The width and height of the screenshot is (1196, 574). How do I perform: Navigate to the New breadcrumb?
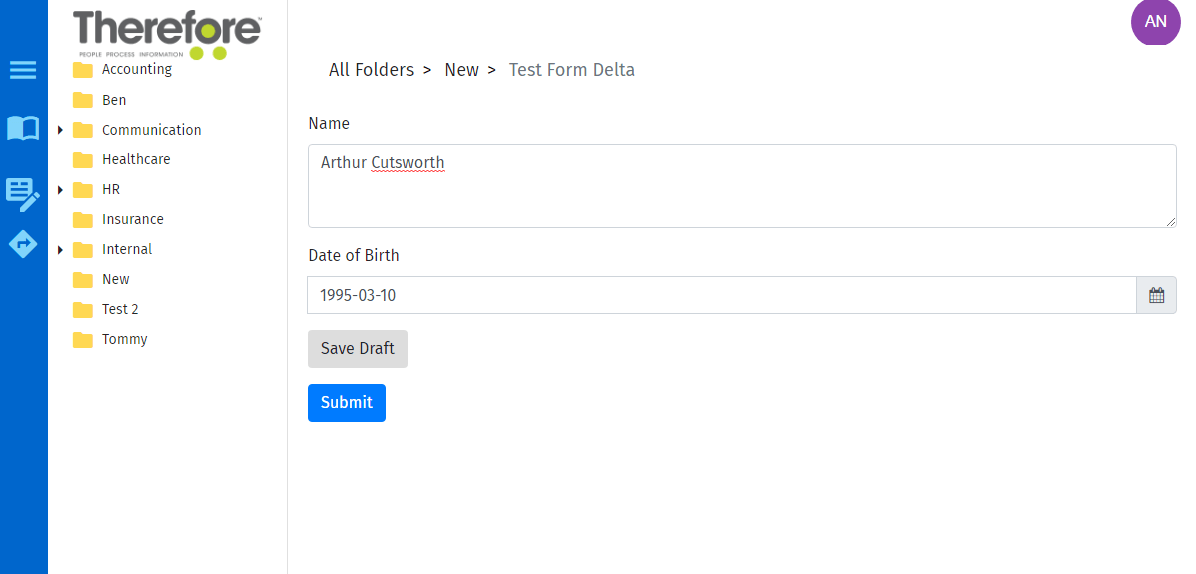tap(461, 70)
